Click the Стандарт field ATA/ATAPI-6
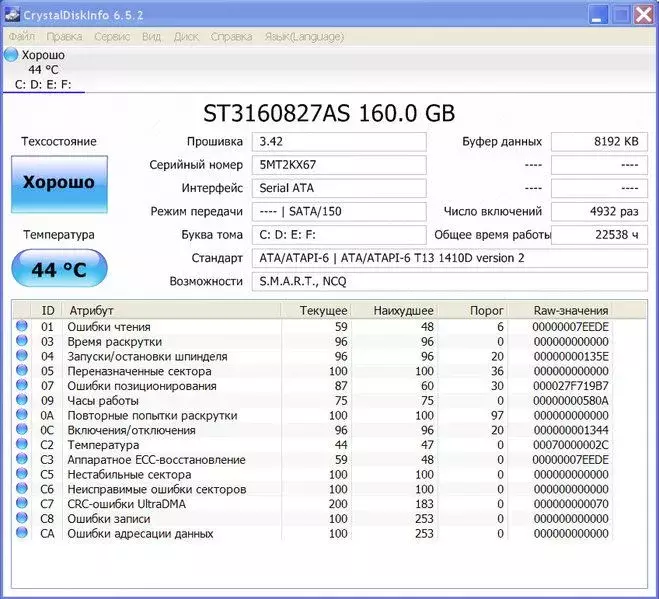Screen dimensions: 659x599 450,258
